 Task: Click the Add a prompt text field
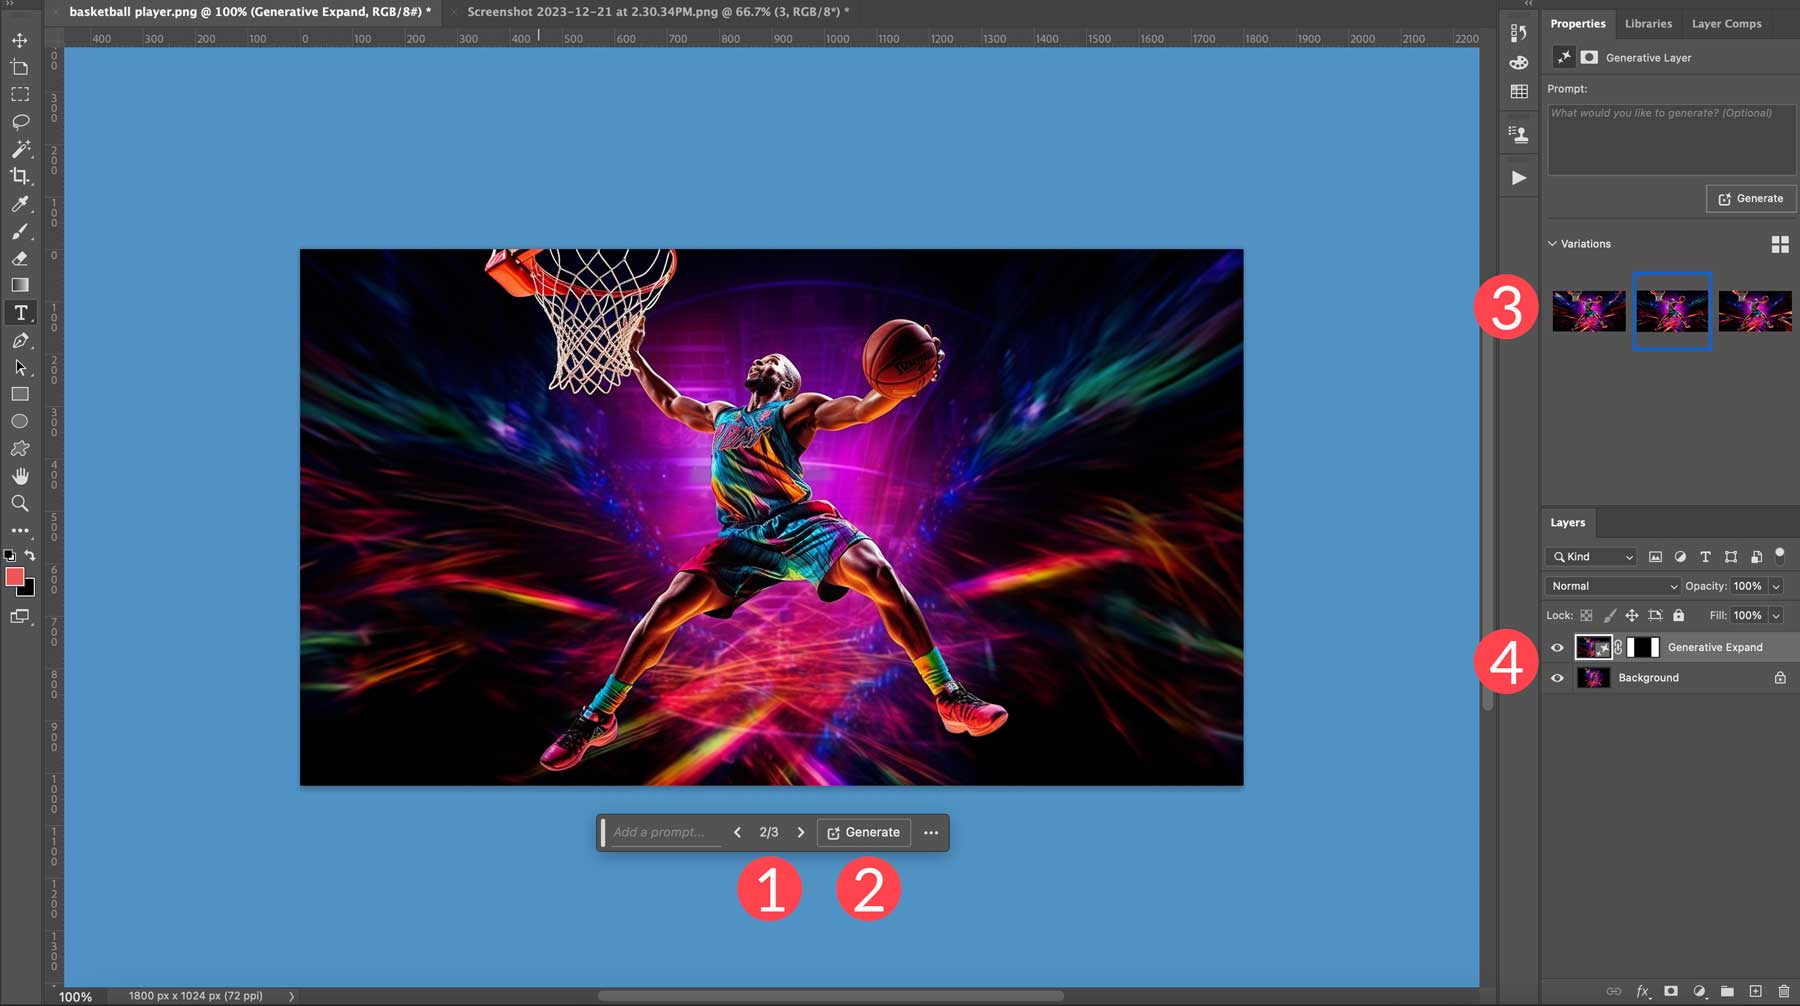[660, 832]
